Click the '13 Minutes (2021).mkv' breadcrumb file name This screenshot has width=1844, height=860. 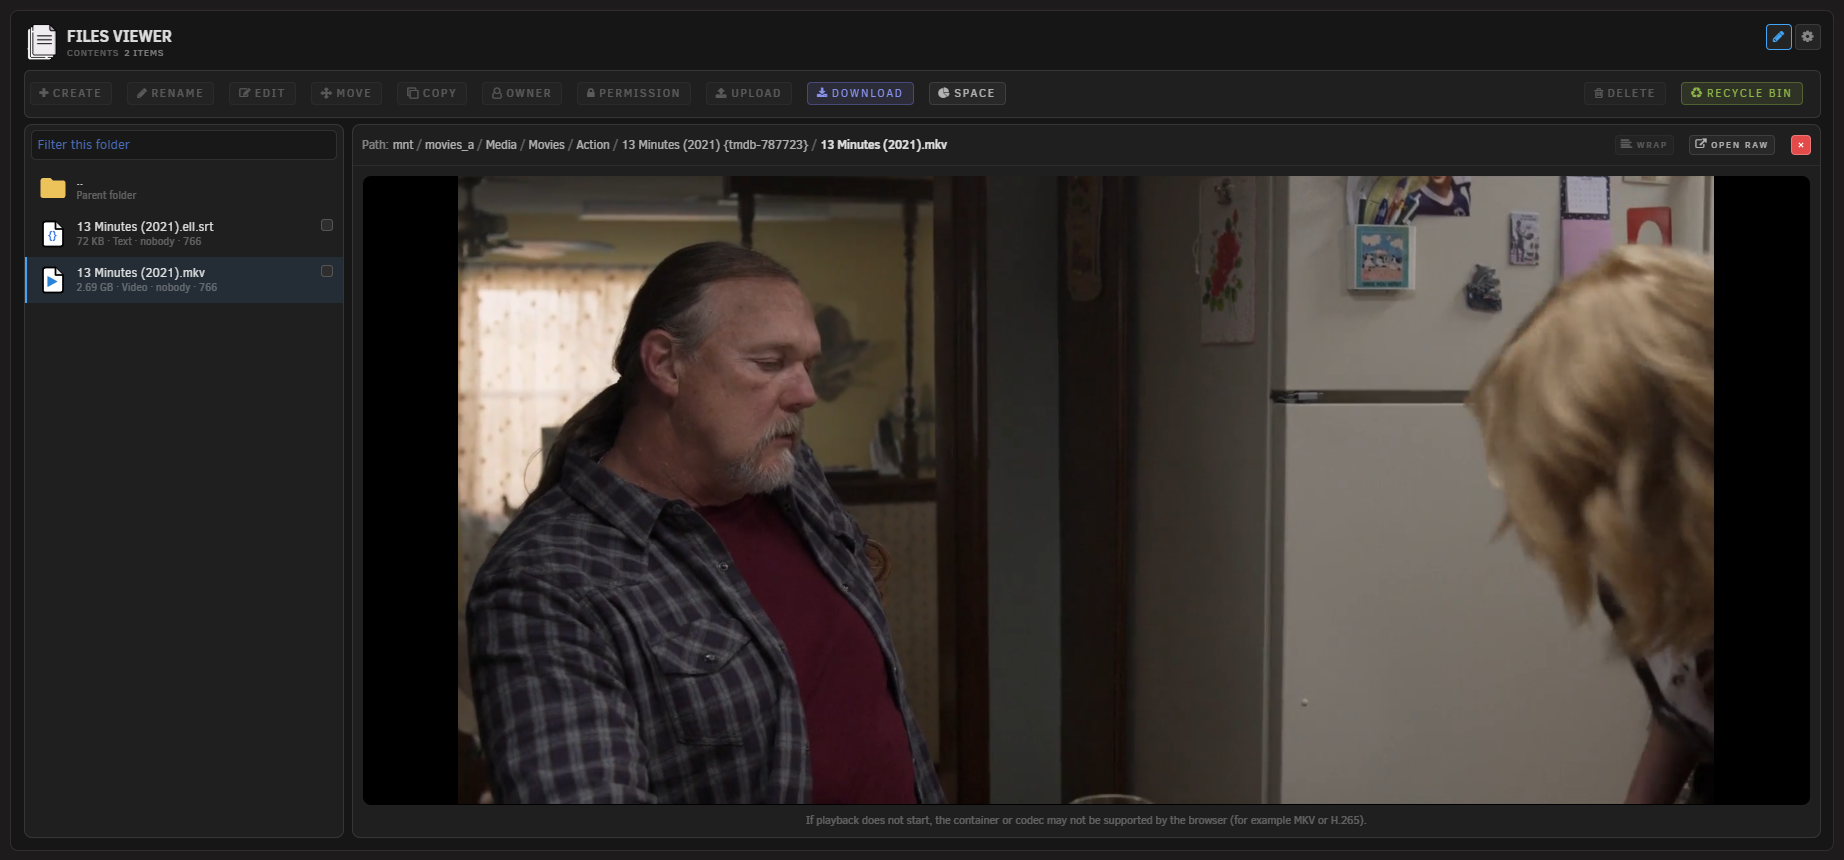884,145
